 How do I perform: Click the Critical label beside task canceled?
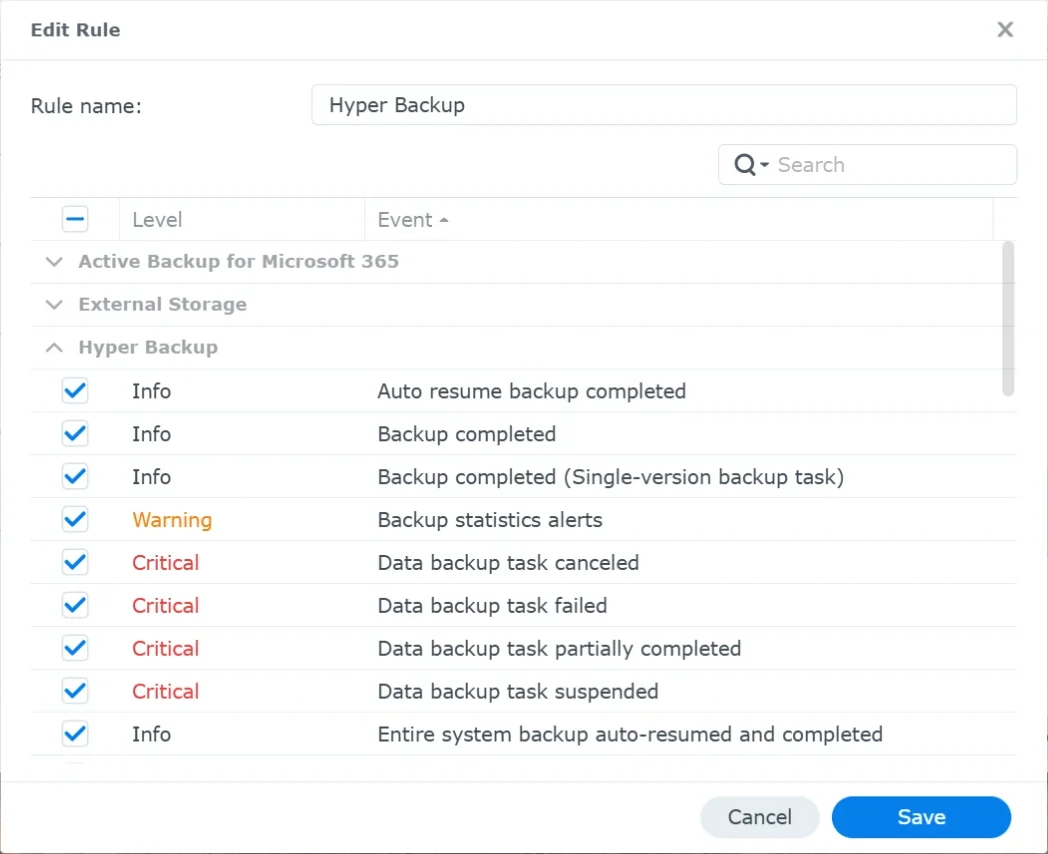166,563
